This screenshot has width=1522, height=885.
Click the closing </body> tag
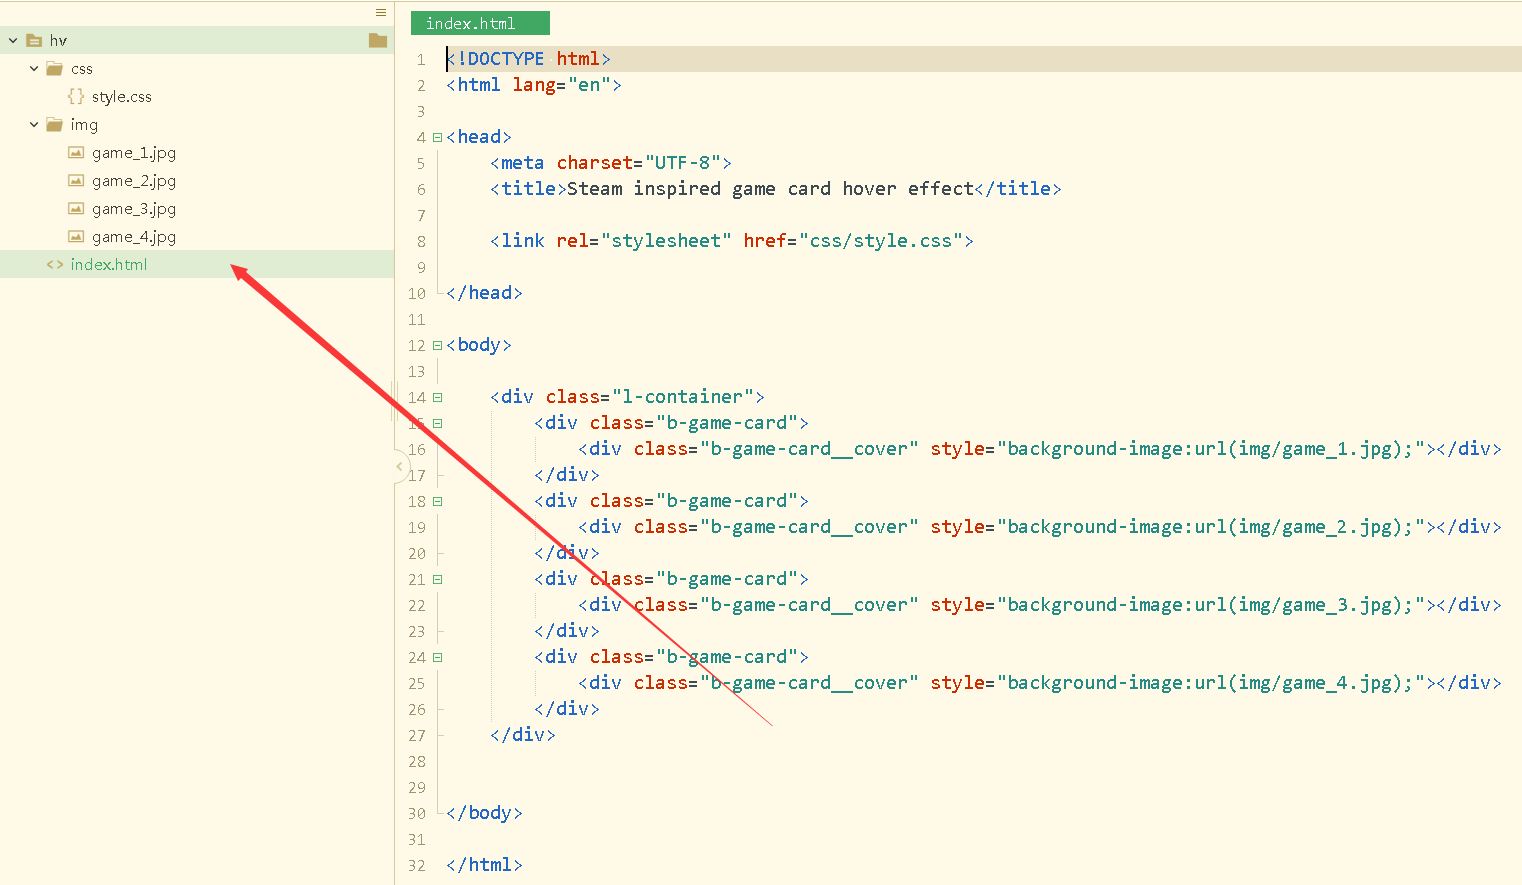tap(484, 813)
